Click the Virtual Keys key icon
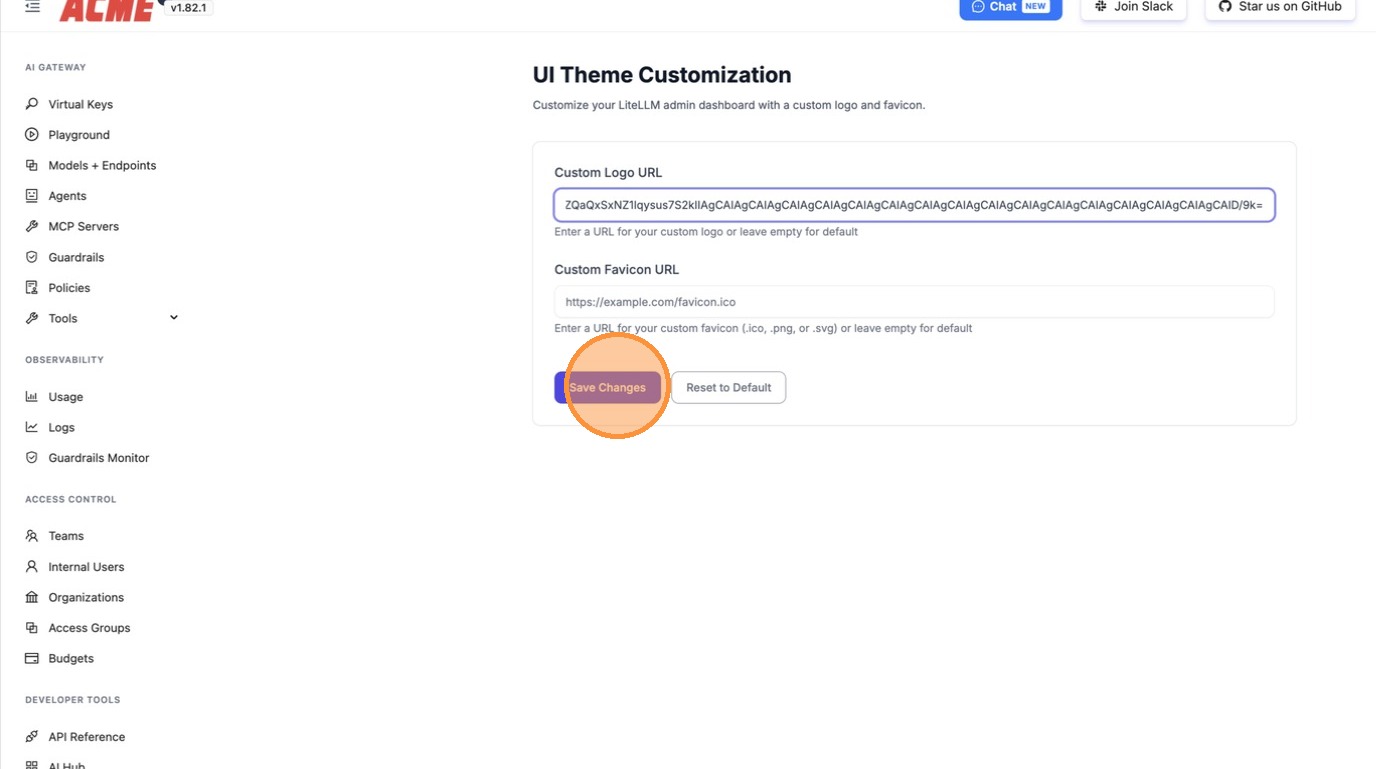The width and height of the screenshot is (1376, 769). pos(32,104)
